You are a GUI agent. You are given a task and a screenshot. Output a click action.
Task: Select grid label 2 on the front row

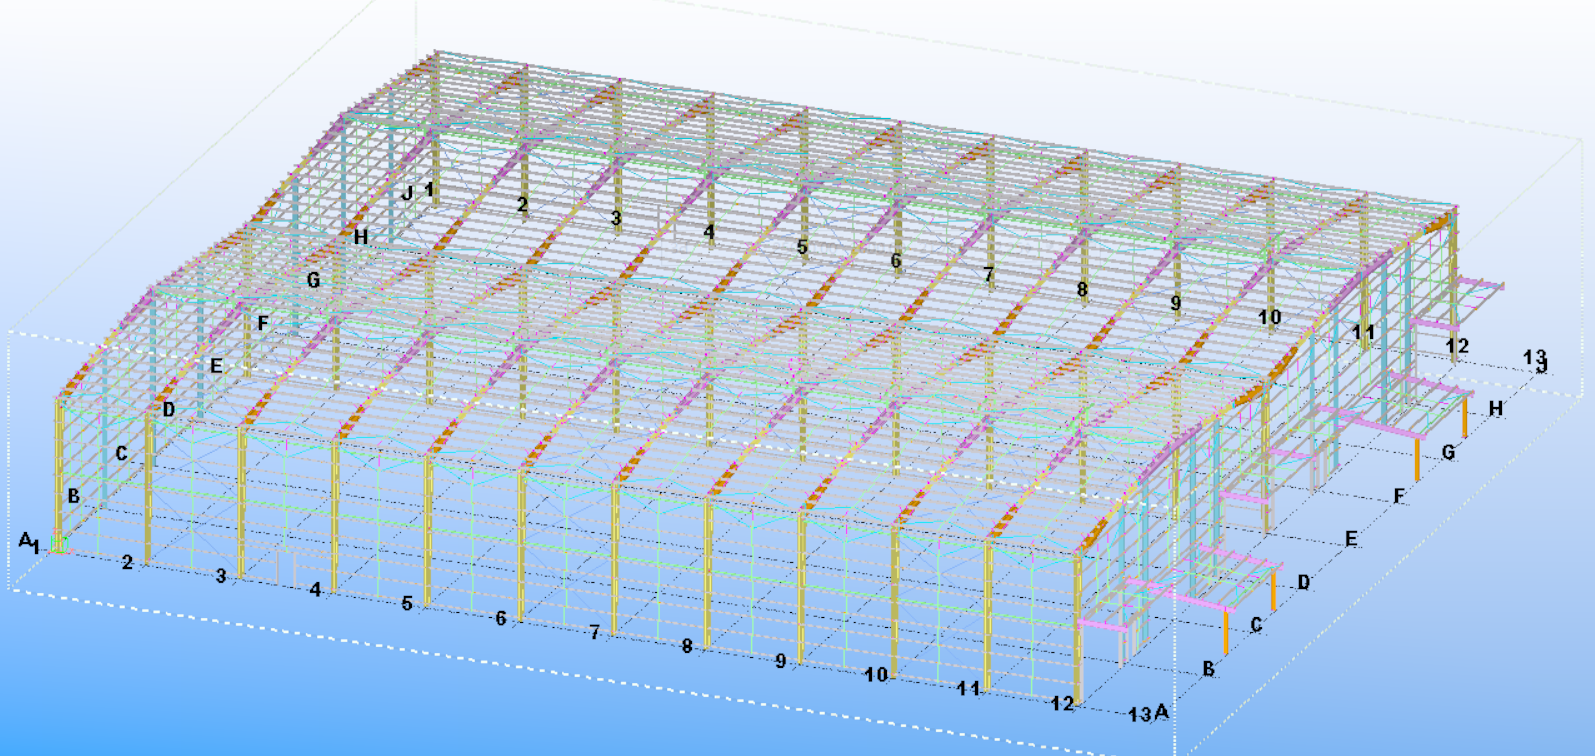(127, 563)
